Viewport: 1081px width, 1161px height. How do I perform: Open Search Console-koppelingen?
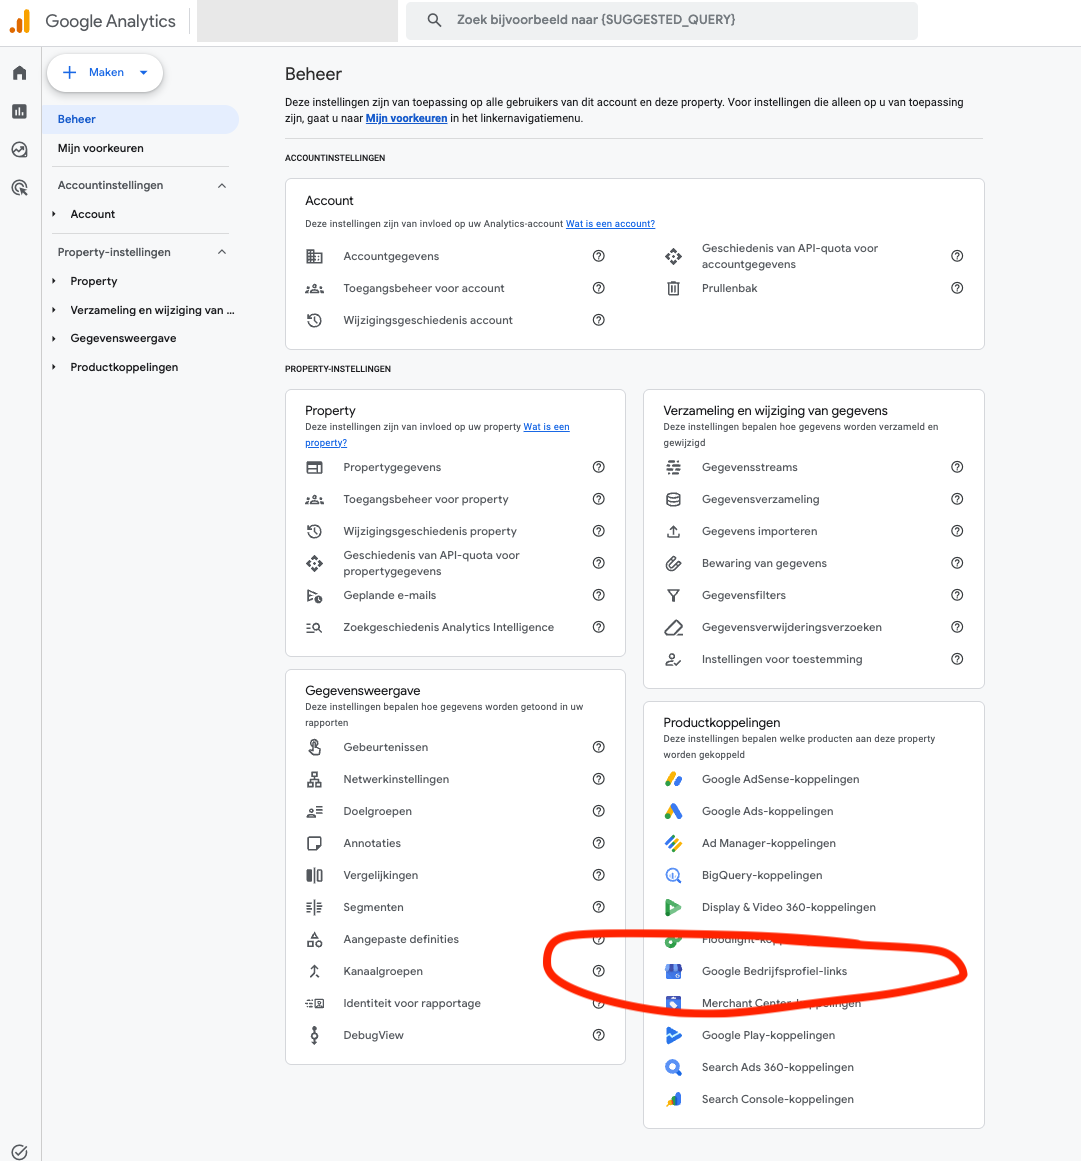click(x=777, y=1099)
